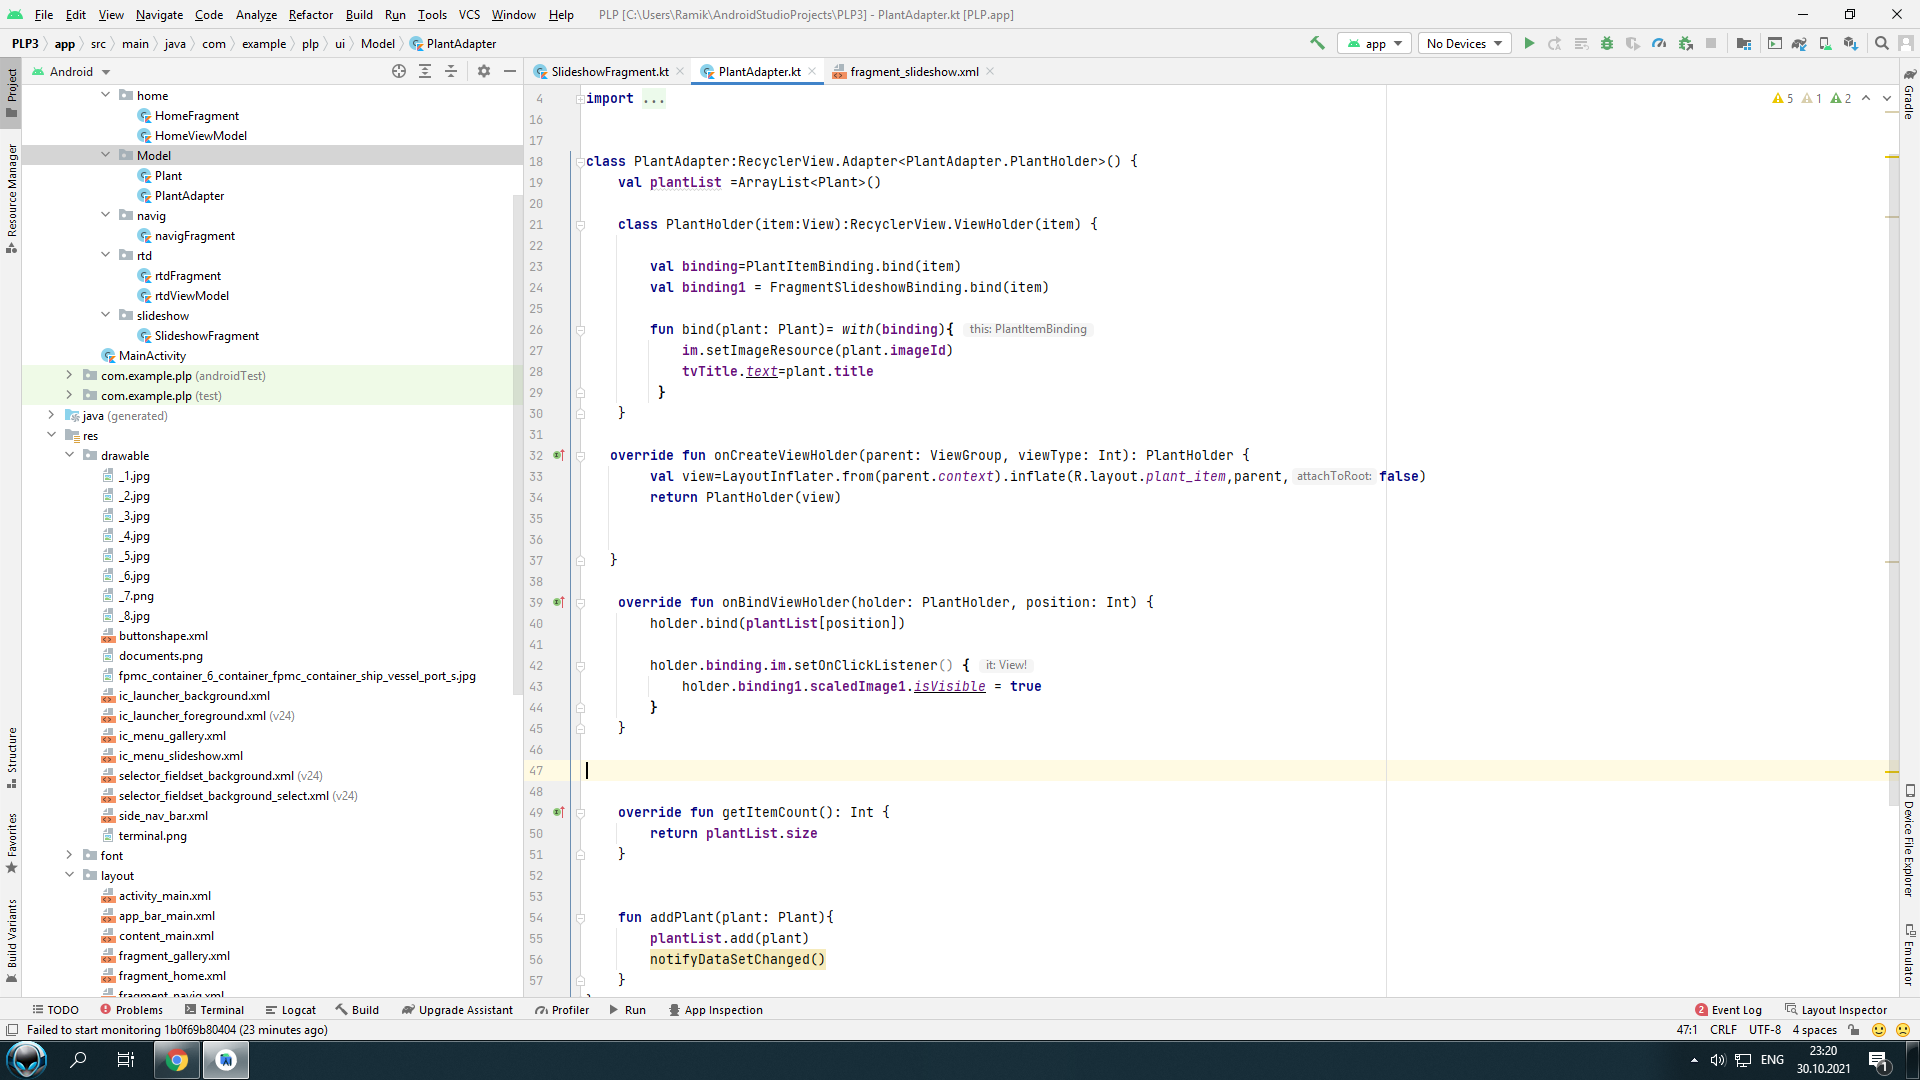Click the override gutter icon beside onCreateViewHolder
This screenshot has height=1080, width=1920.
click(559, 455)
